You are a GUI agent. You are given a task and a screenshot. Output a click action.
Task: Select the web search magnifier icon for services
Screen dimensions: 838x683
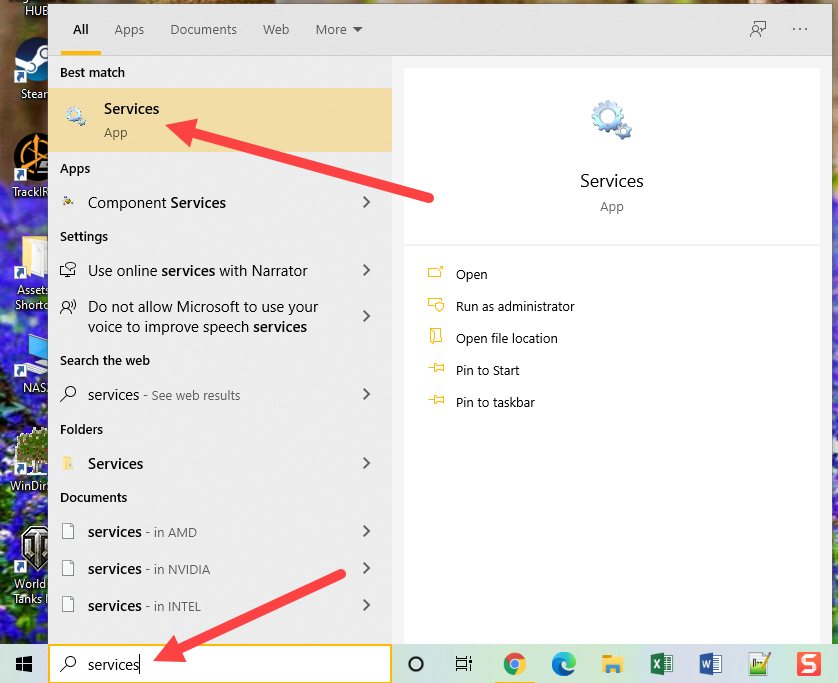[68, 394]
